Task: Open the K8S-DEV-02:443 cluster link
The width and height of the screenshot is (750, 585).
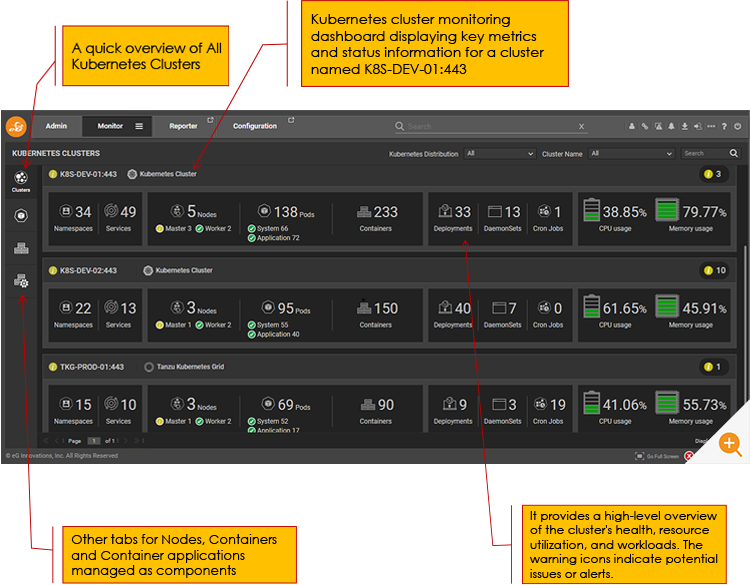Action: click(x=88, y=271)
